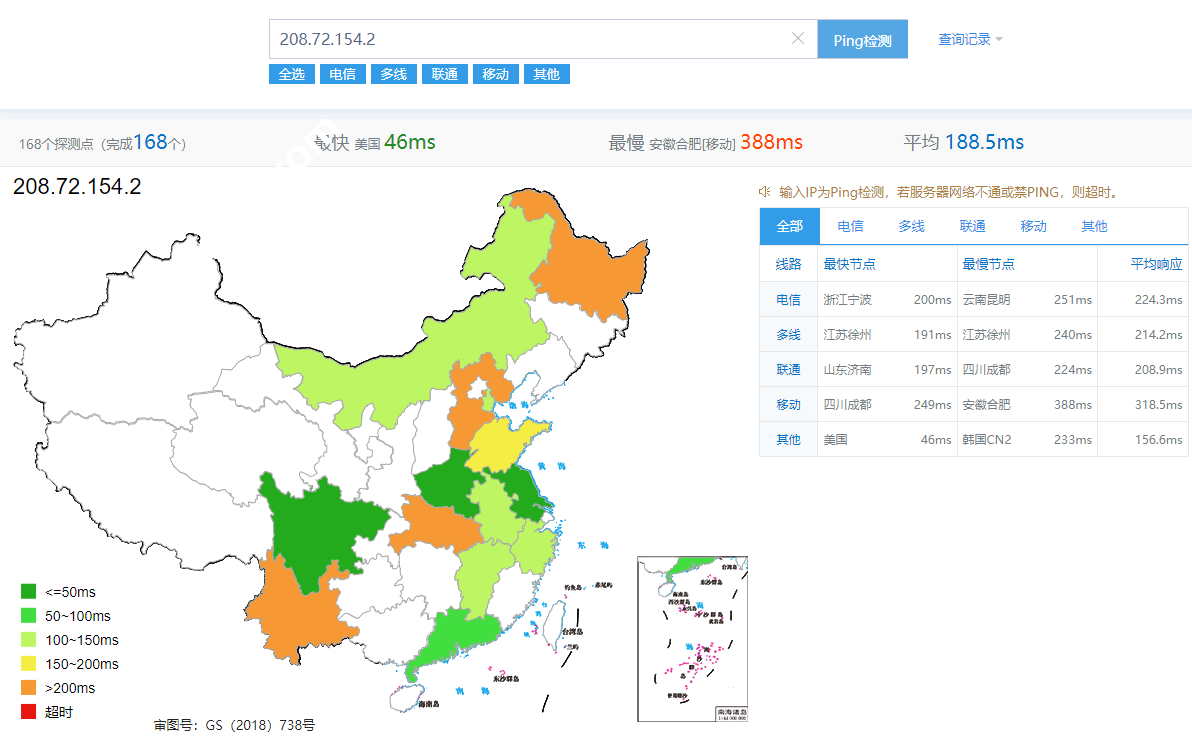Viewport: 1192px width, 747px height.
Task: Click the 最快 46ms summary stat
Action: pyautogui.click(x=375, y=142)
